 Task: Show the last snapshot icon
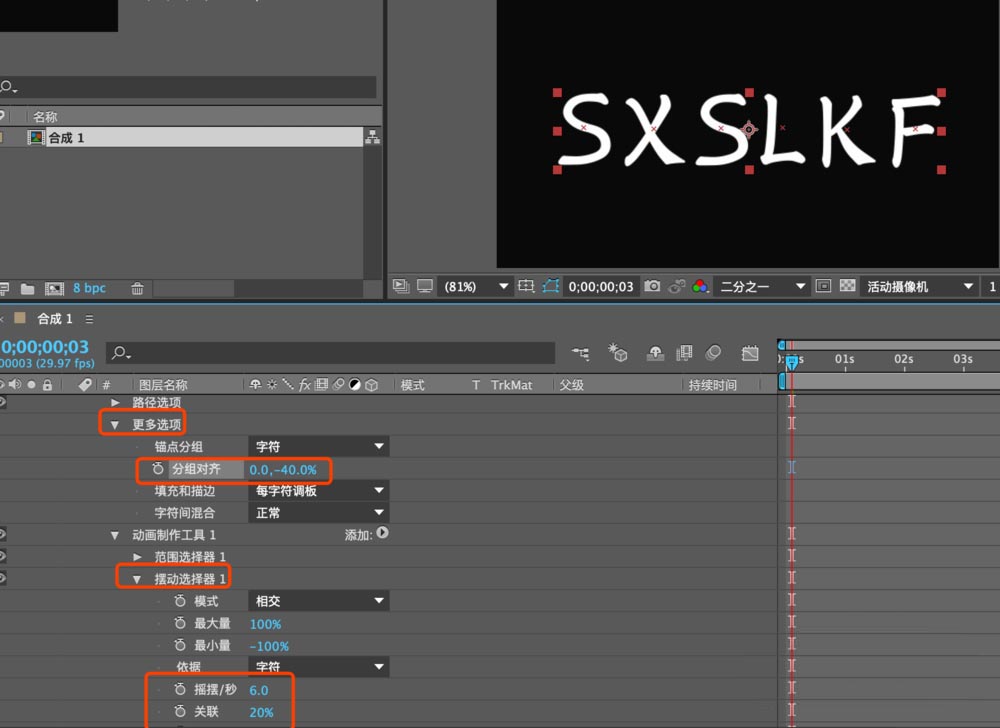(x=676, y=287)
